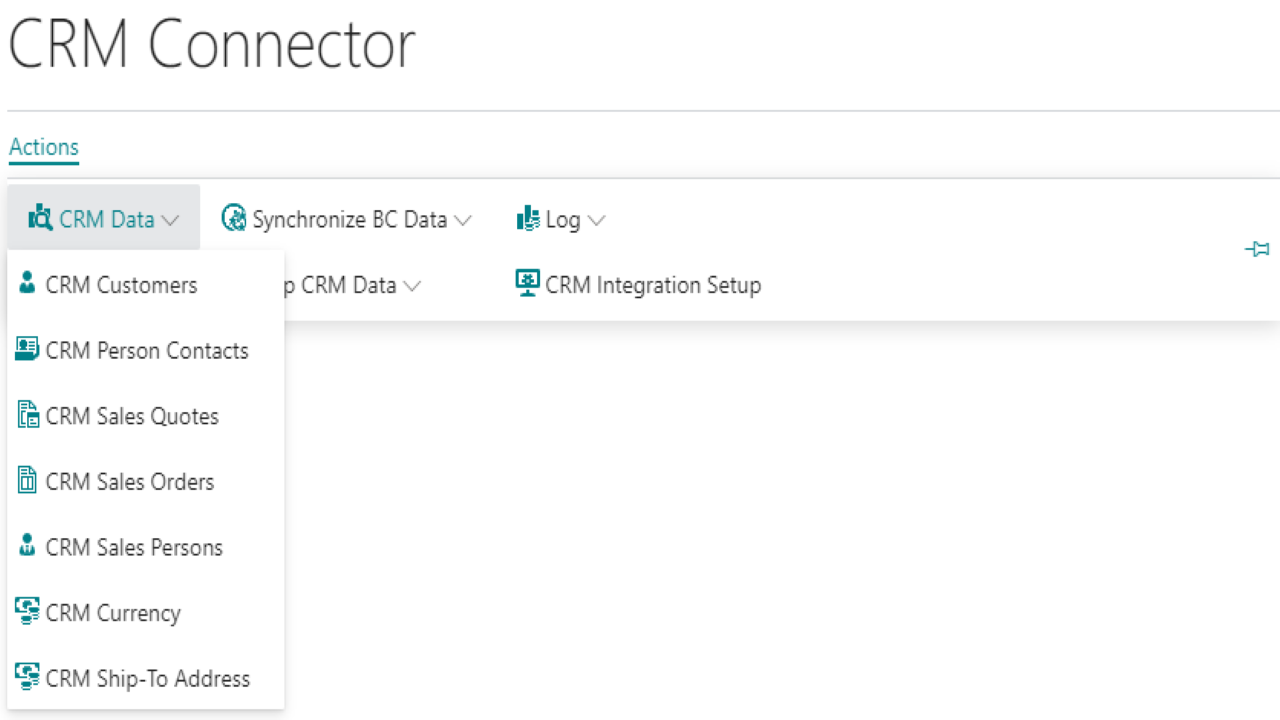
Task: Click the Log chart icon
Action: (528, 218)
